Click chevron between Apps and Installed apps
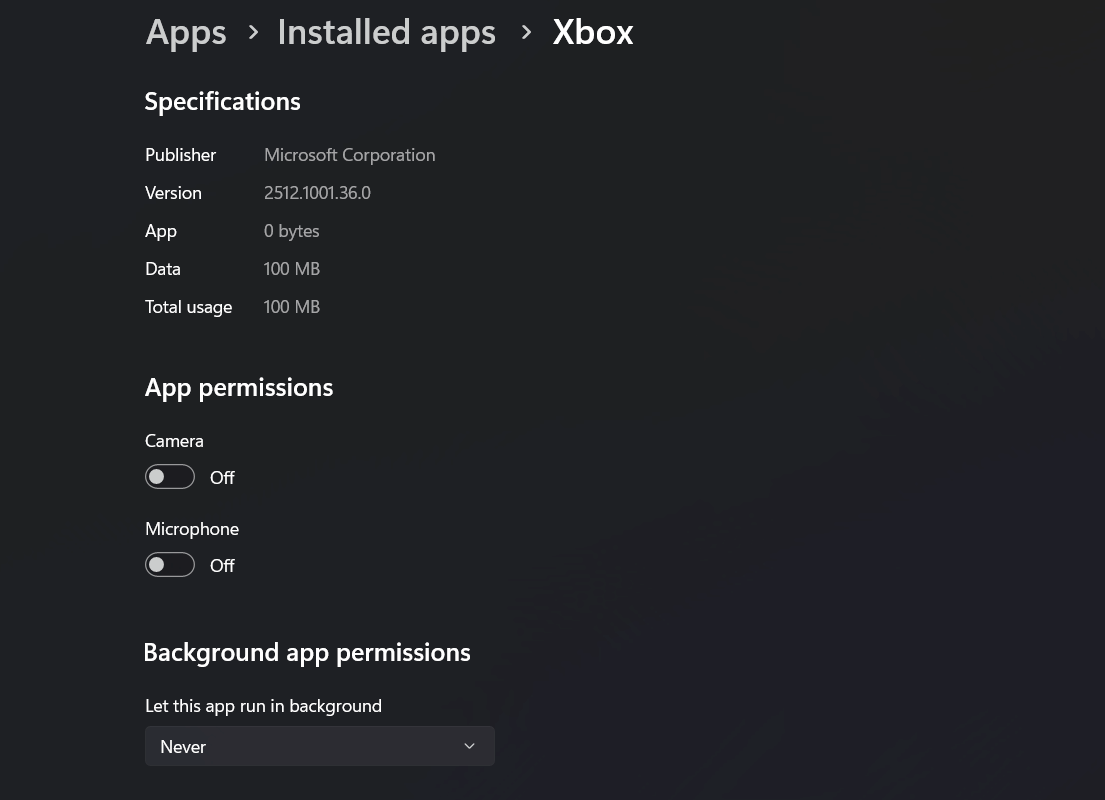This screenshot has width=1105, height=800. [x=253, y=33]
